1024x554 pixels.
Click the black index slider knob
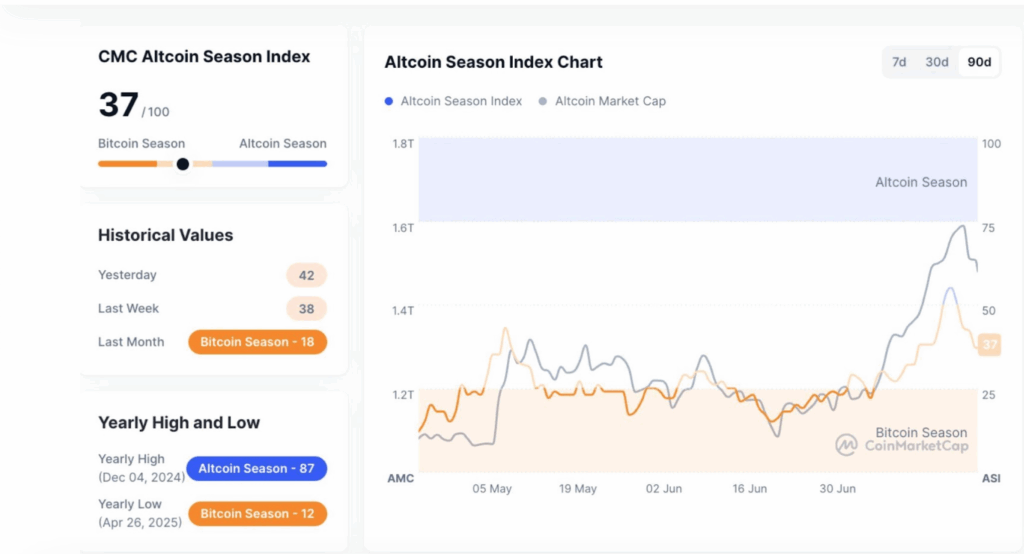point(183,164)
